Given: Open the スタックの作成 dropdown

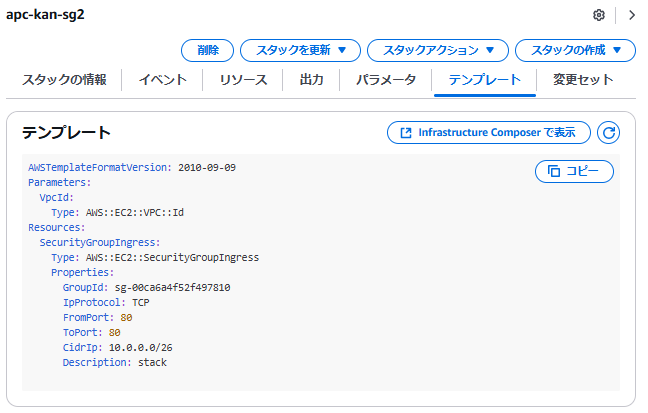Looking at the screenshot, I should [x=575, y=50].
